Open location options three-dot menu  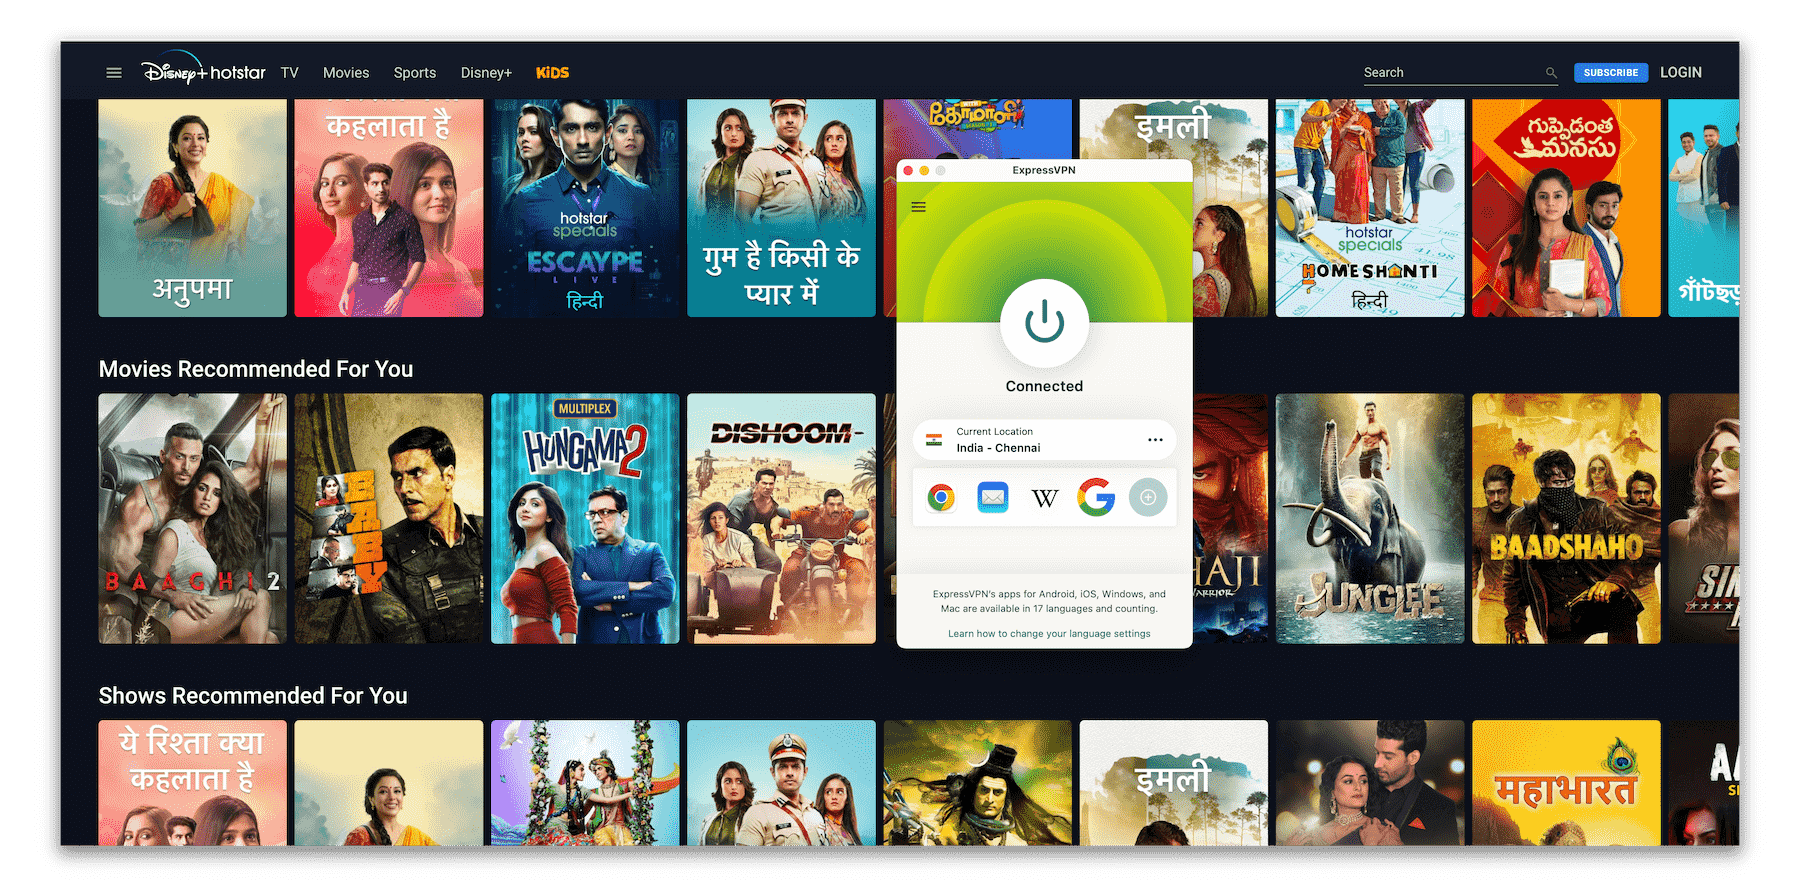1155,440
